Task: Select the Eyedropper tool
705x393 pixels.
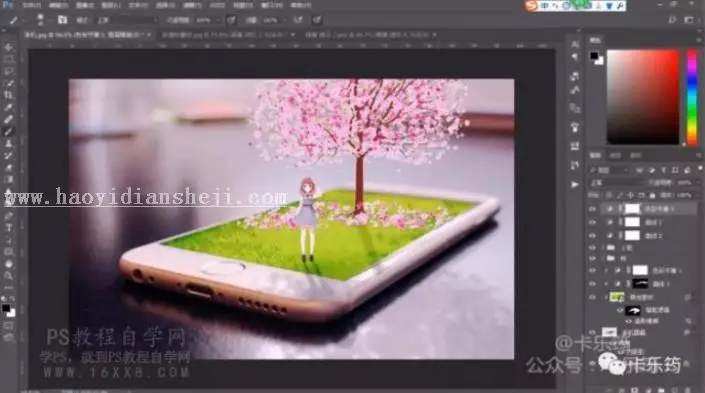Action: (x=9, y=107)
